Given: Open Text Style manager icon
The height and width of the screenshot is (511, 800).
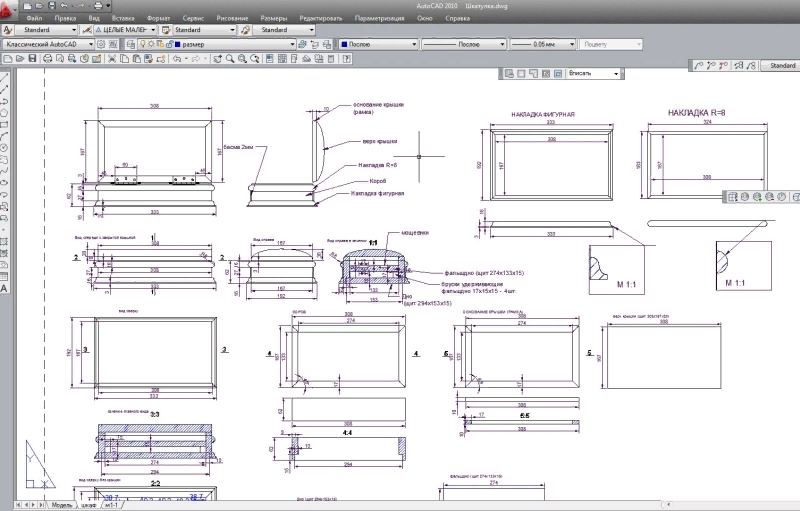Looking at the screenshot, I should tap(8, 30).
